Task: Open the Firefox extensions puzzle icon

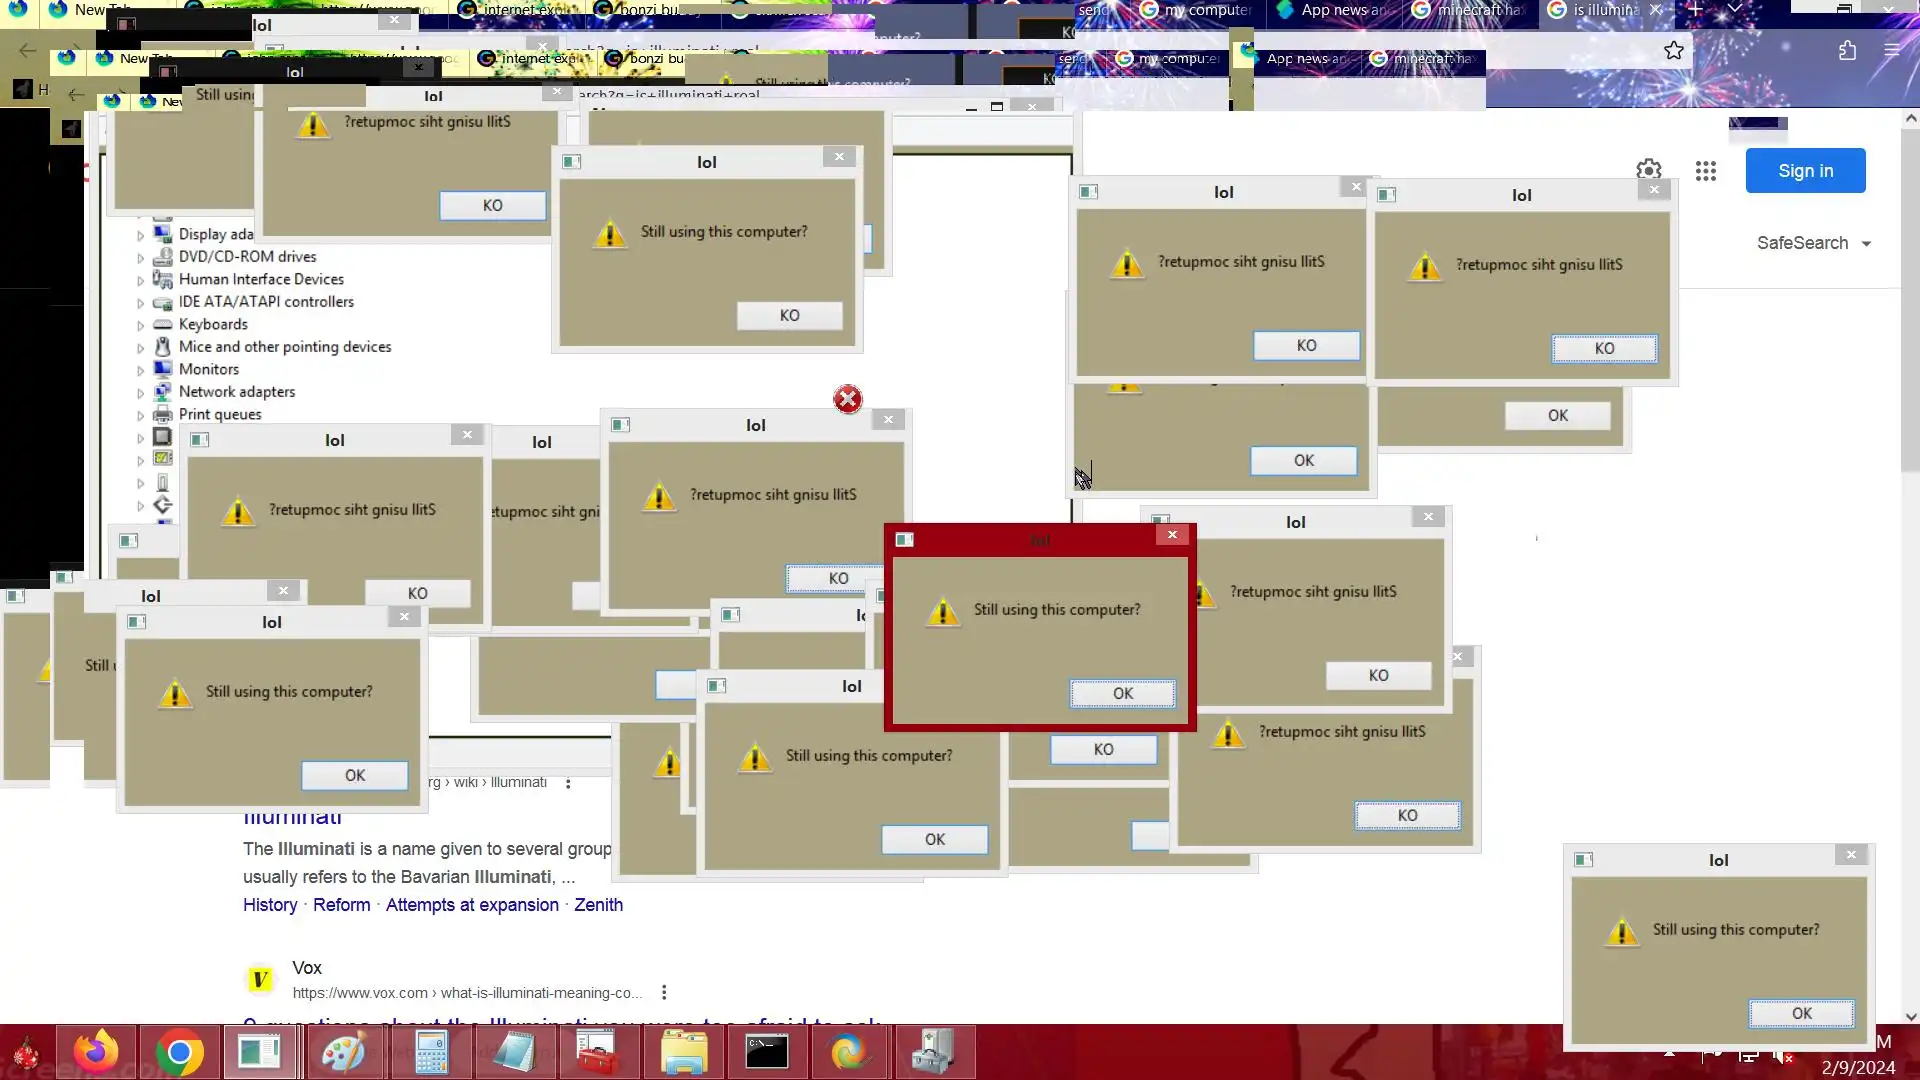Action: (1847, 51)
